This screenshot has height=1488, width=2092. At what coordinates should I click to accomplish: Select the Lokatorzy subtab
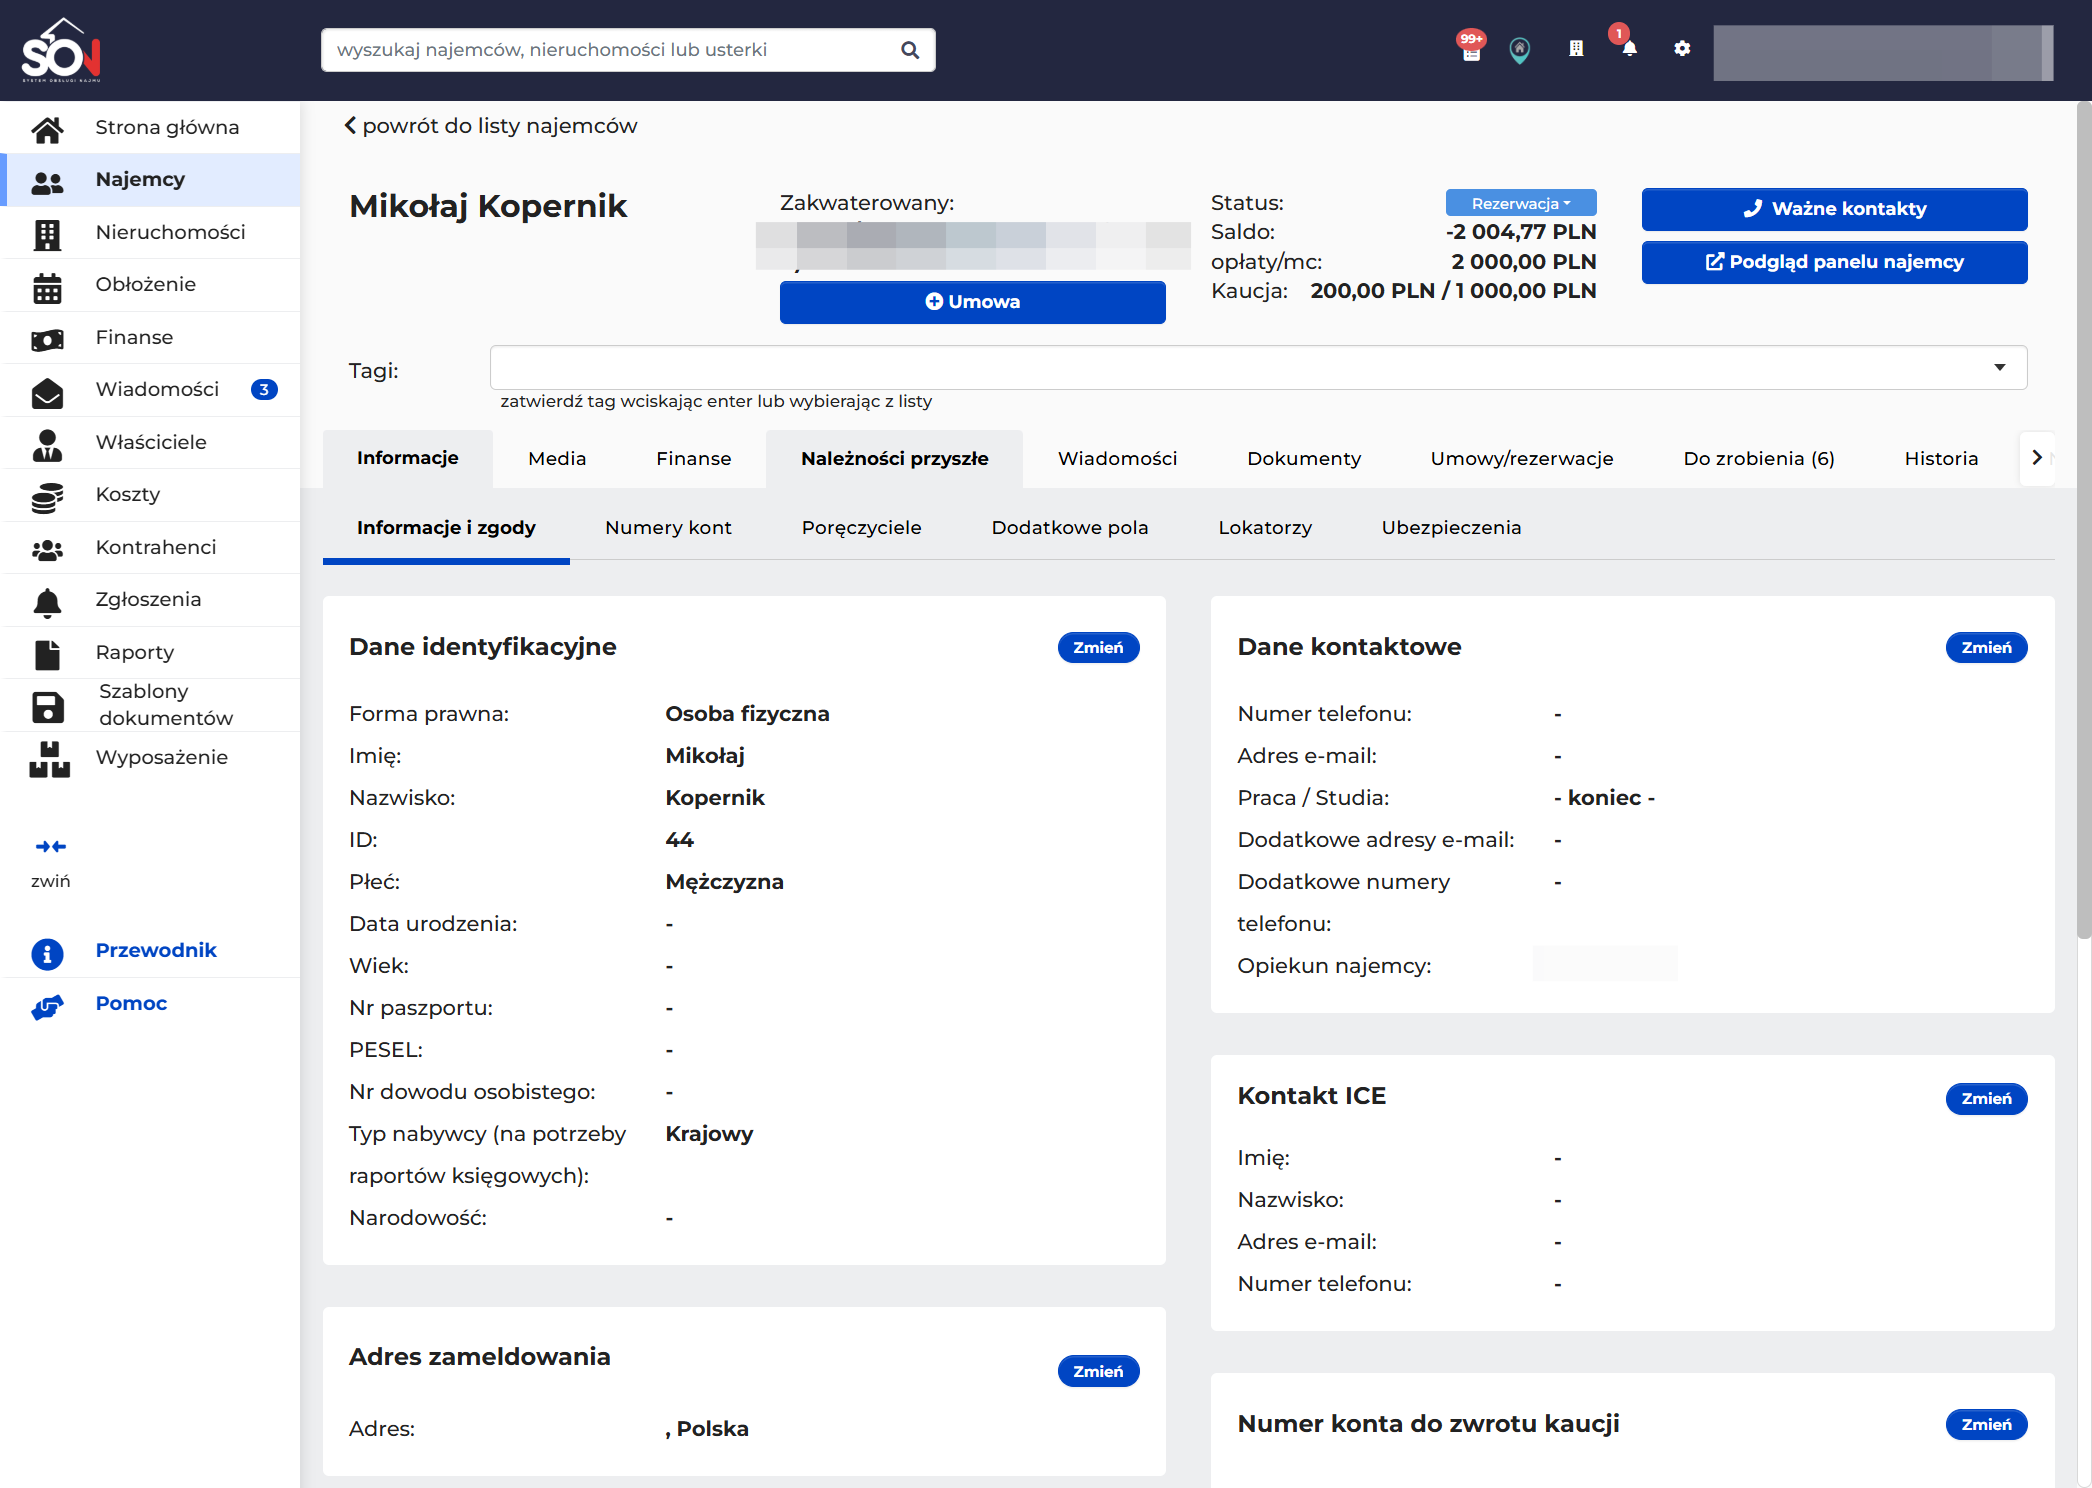1264,528
